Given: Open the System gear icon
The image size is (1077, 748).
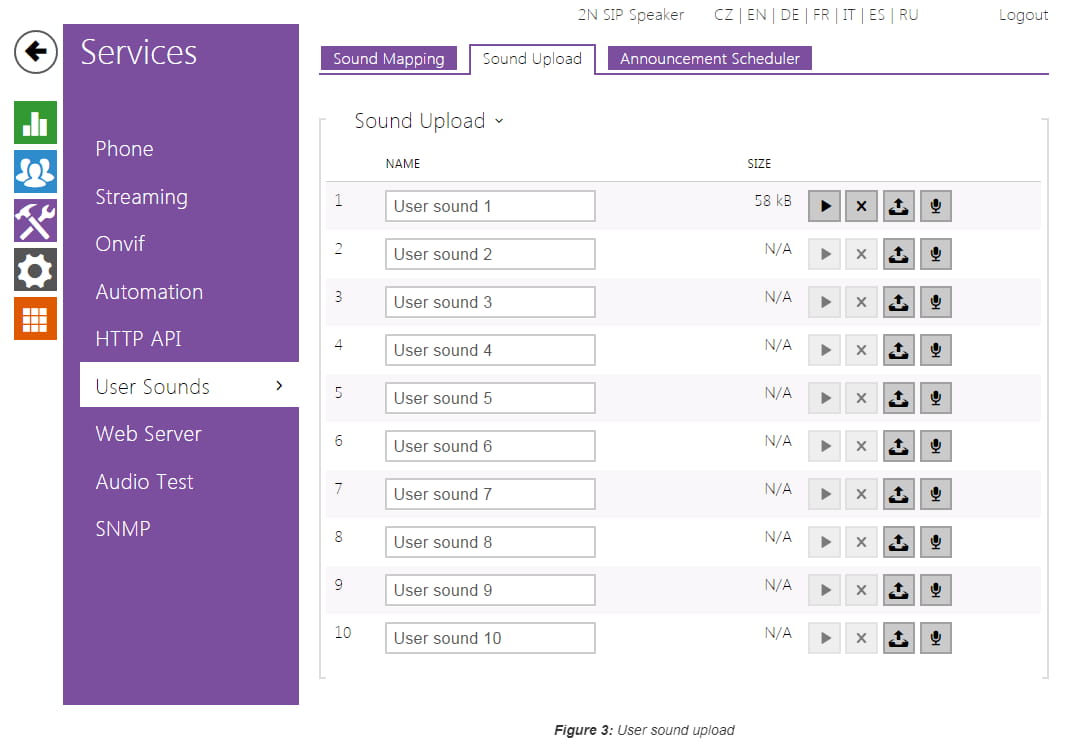Looking at the screenshot, I should point(35,270).
